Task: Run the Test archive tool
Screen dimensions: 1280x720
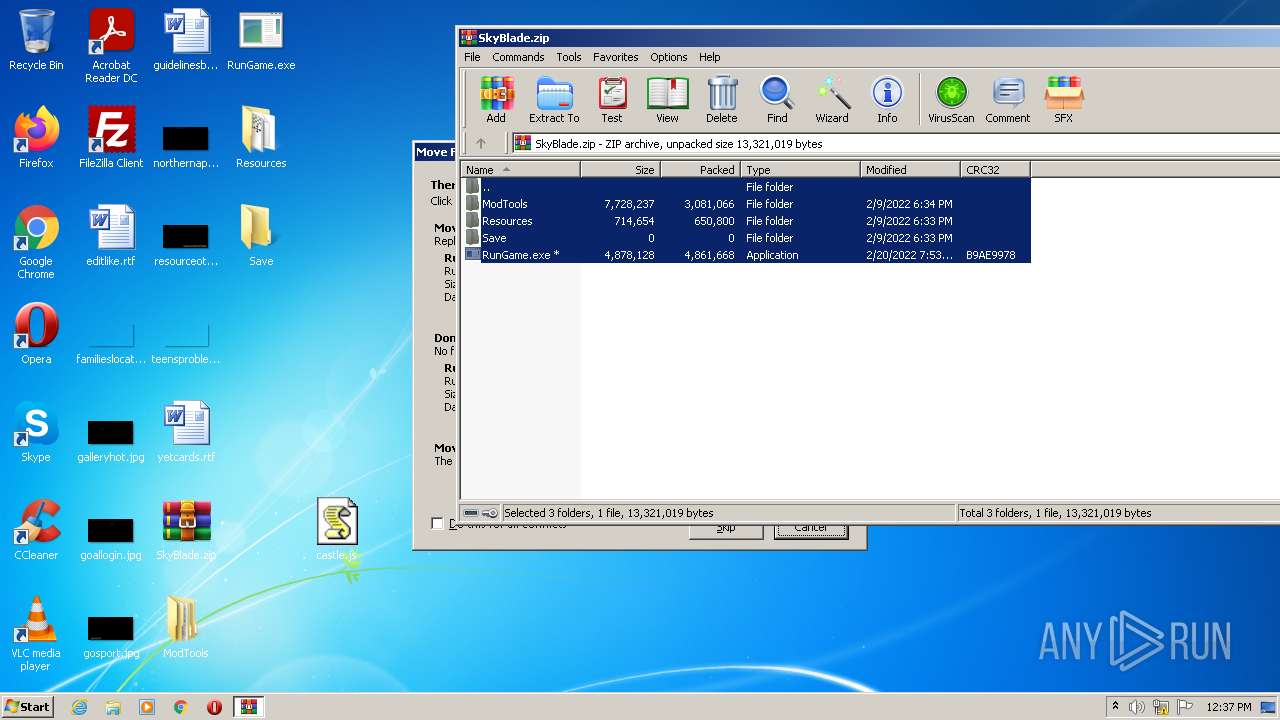Action: click(612, 100)
